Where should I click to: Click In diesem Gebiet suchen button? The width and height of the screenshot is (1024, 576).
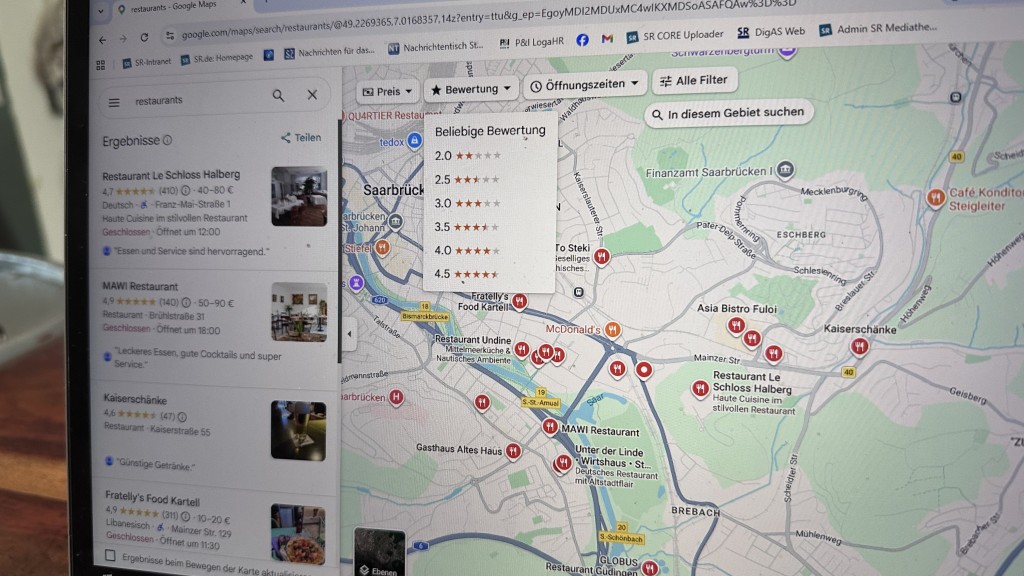click(729, 113)
